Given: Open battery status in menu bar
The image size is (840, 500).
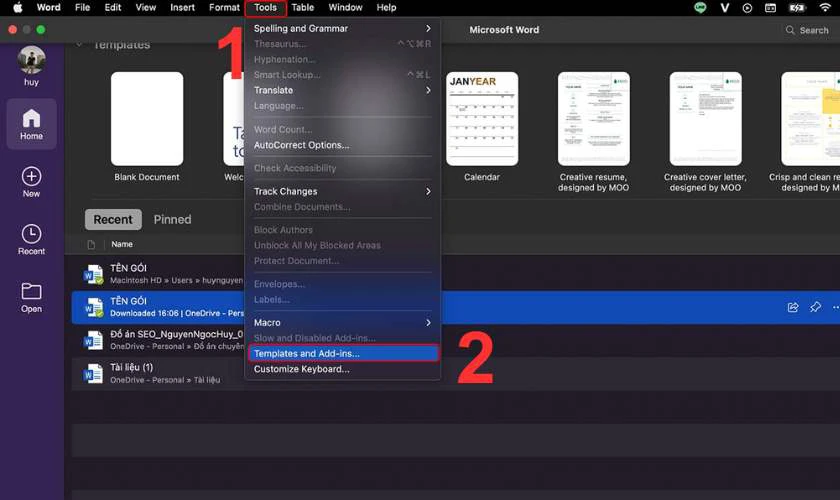Looking at the screenshot, I should pos(797,8).
